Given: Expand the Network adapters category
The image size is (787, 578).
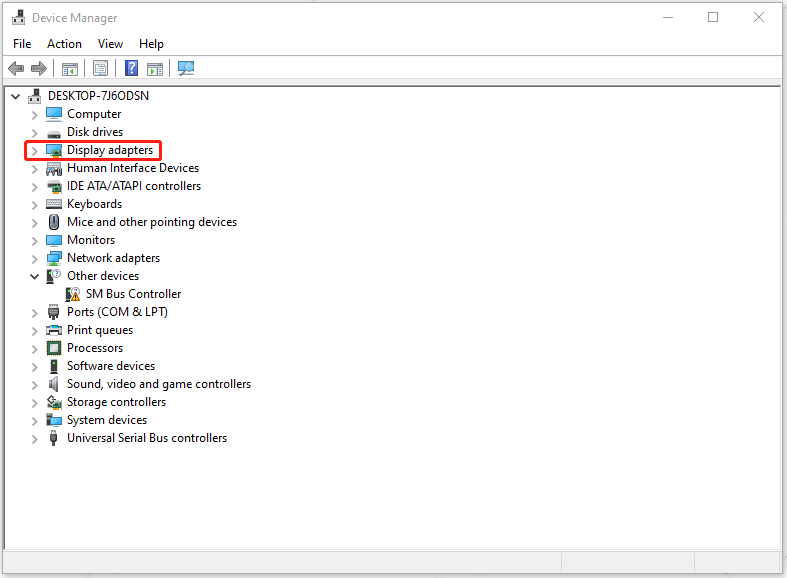Looking at the screenshot, I should (x=34, y=259).
